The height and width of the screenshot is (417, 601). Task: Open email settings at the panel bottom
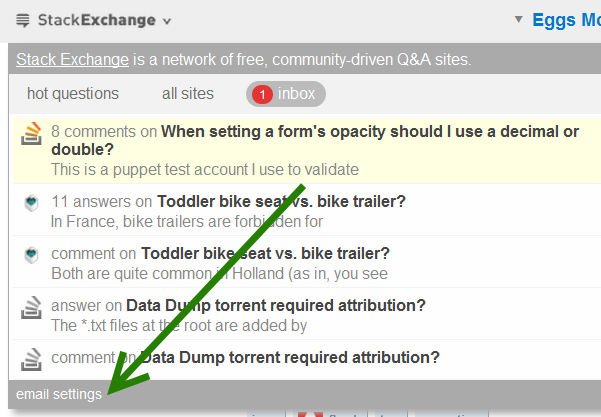point(59,394)
